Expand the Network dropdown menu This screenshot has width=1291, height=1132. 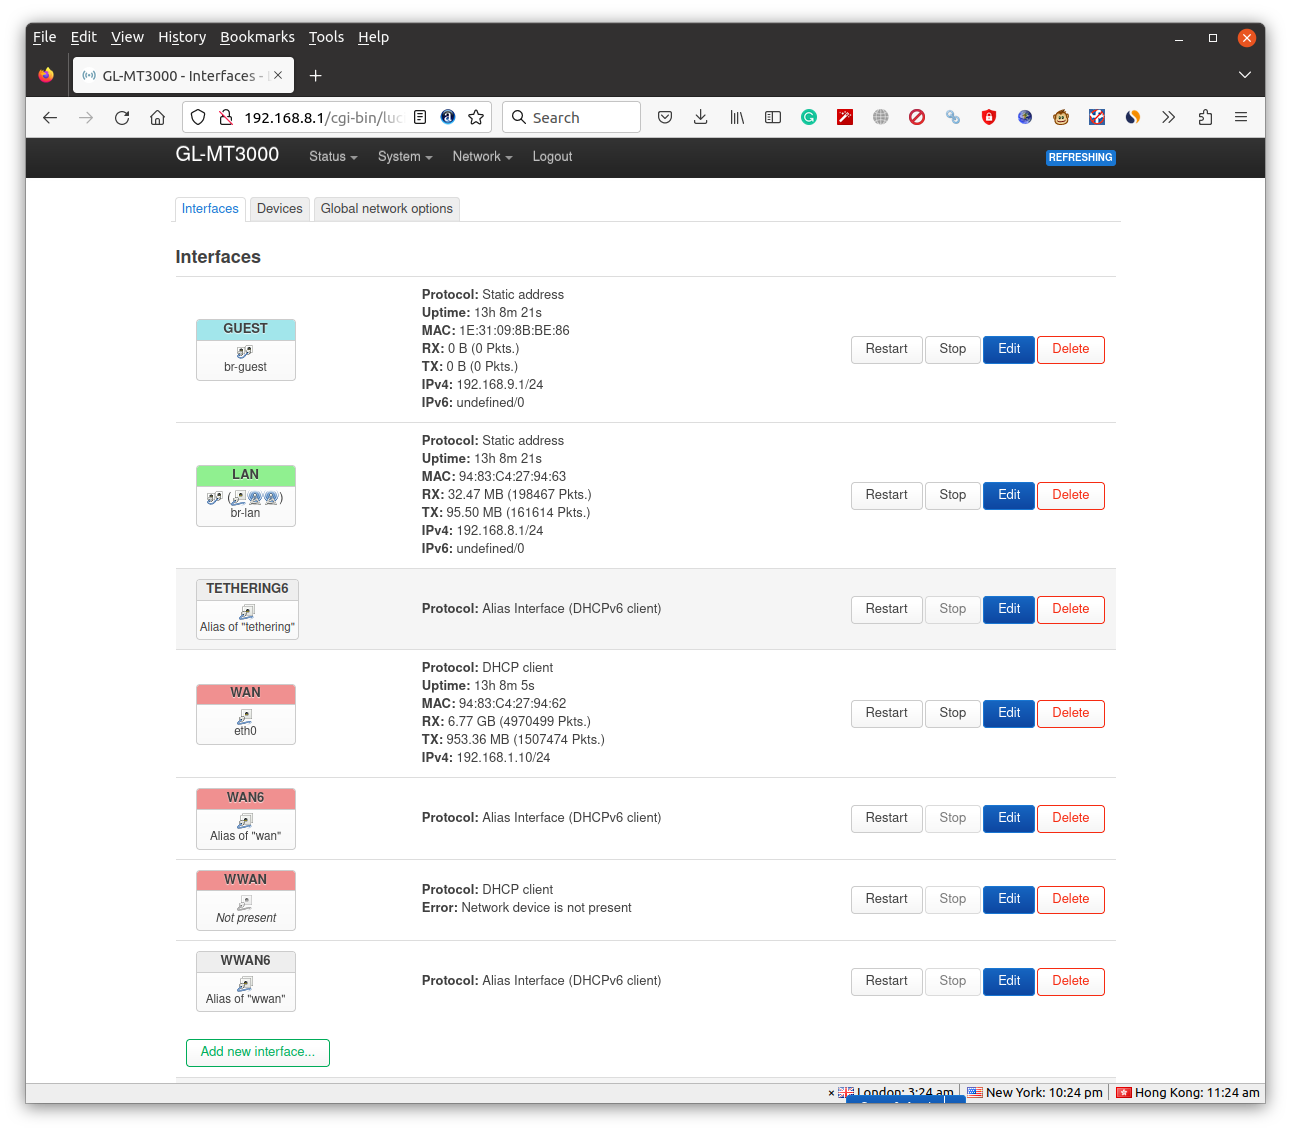[x=482, y=157]
